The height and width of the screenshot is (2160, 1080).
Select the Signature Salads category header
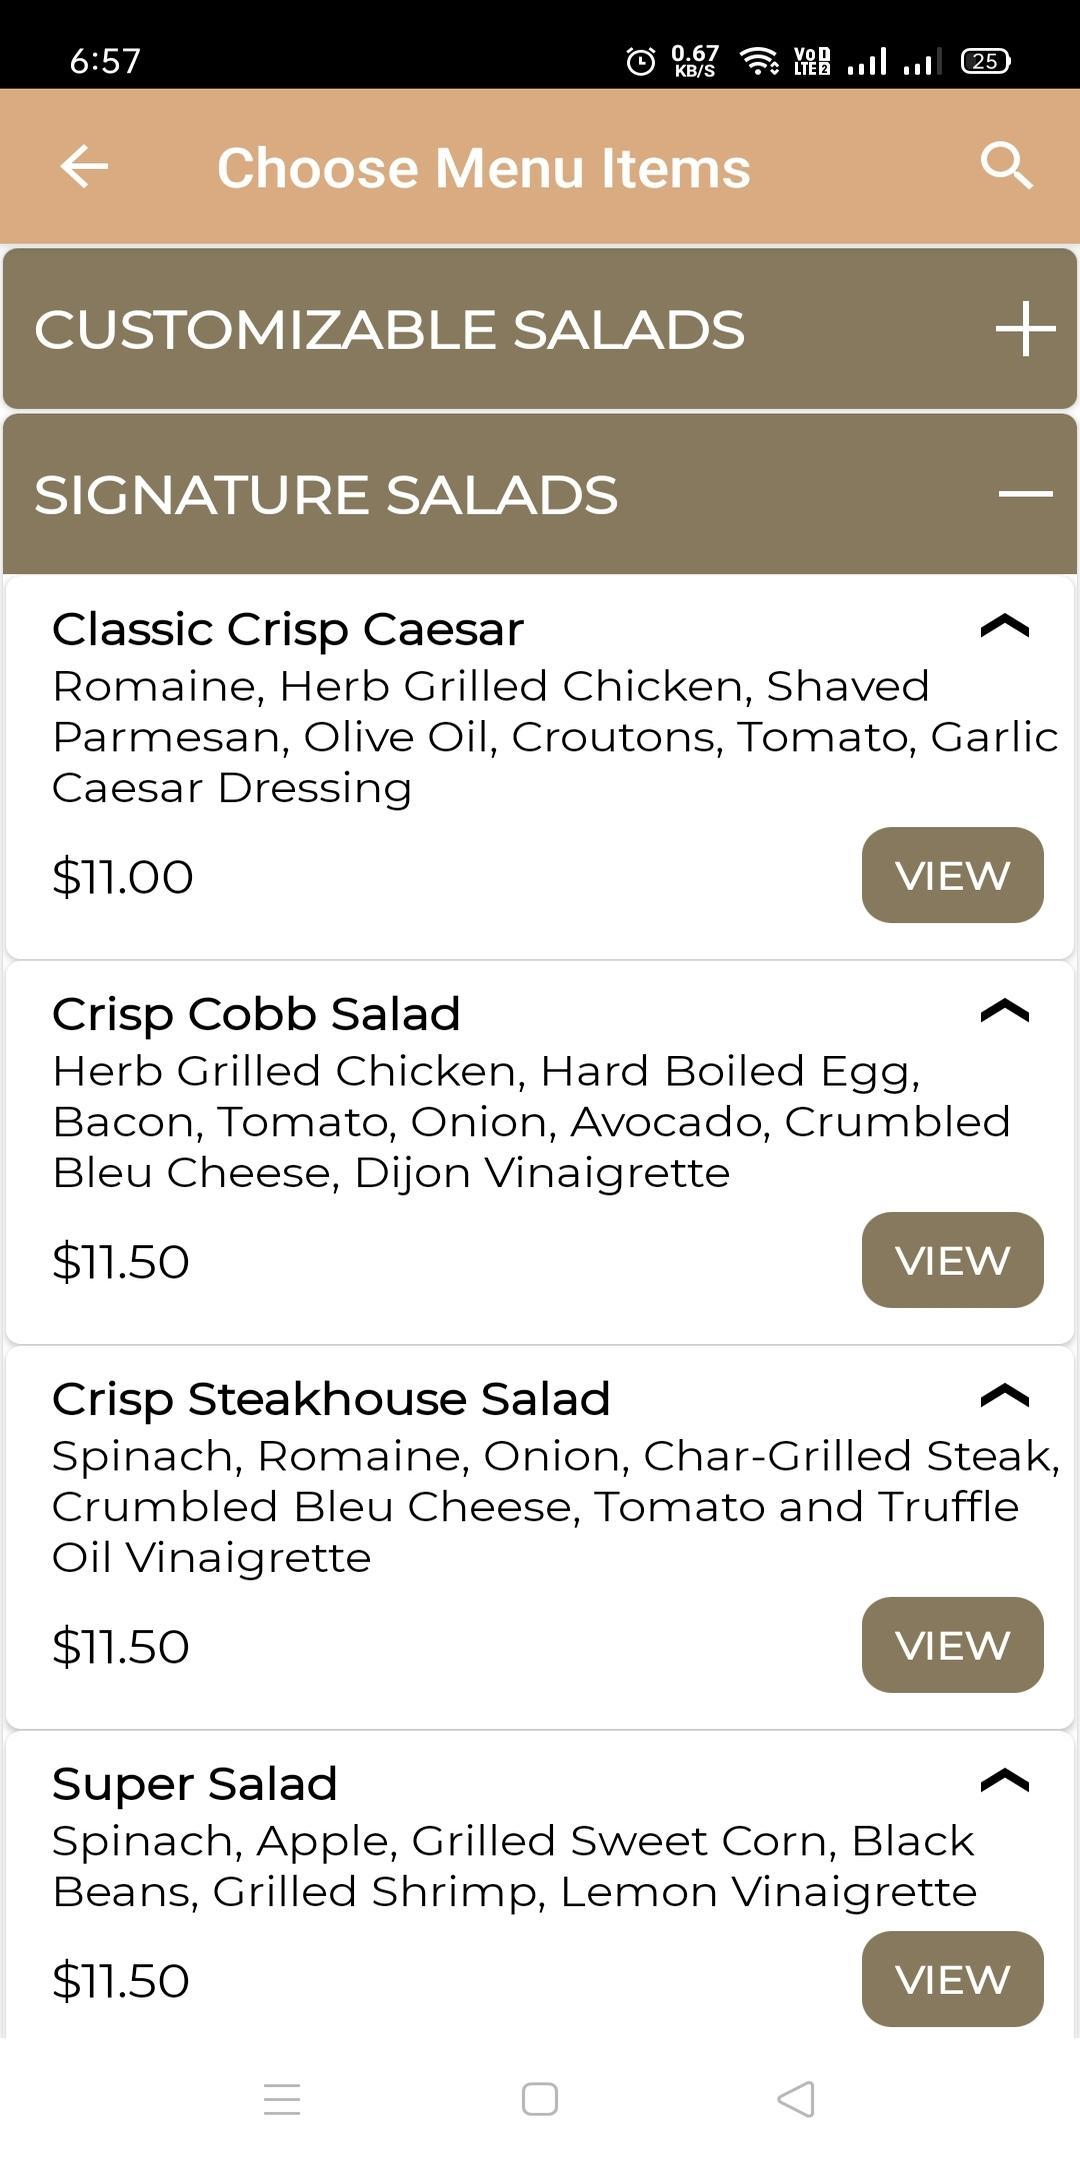[540, 494]
